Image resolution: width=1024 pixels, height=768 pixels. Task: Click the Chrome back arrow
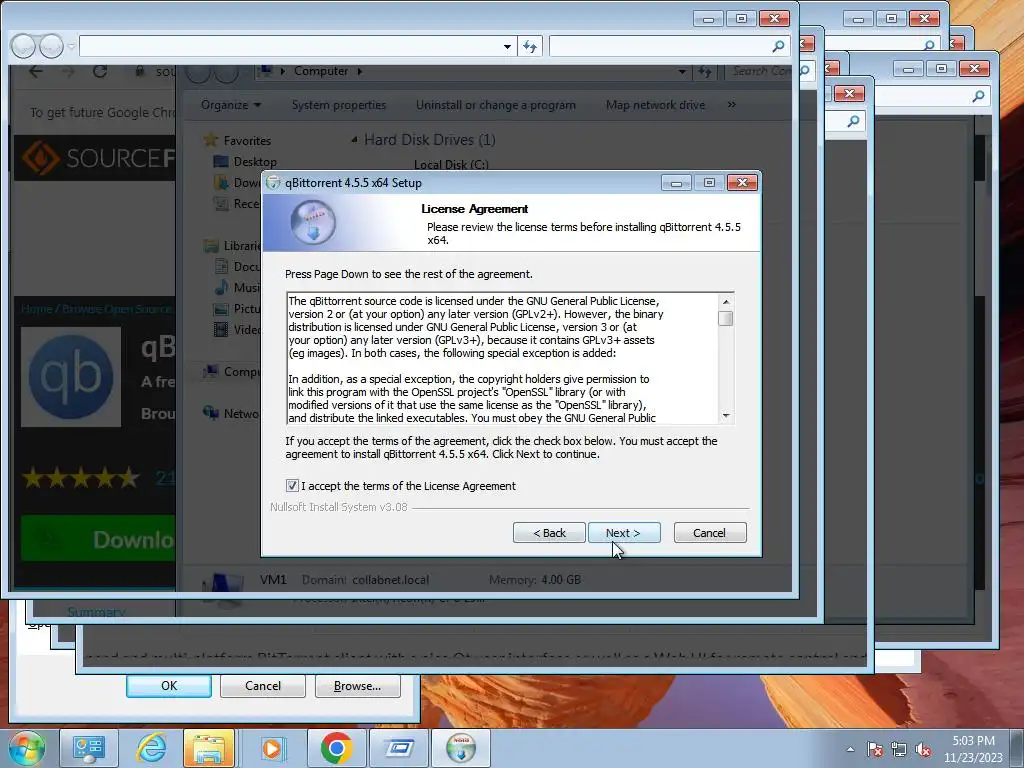point(36,72)
